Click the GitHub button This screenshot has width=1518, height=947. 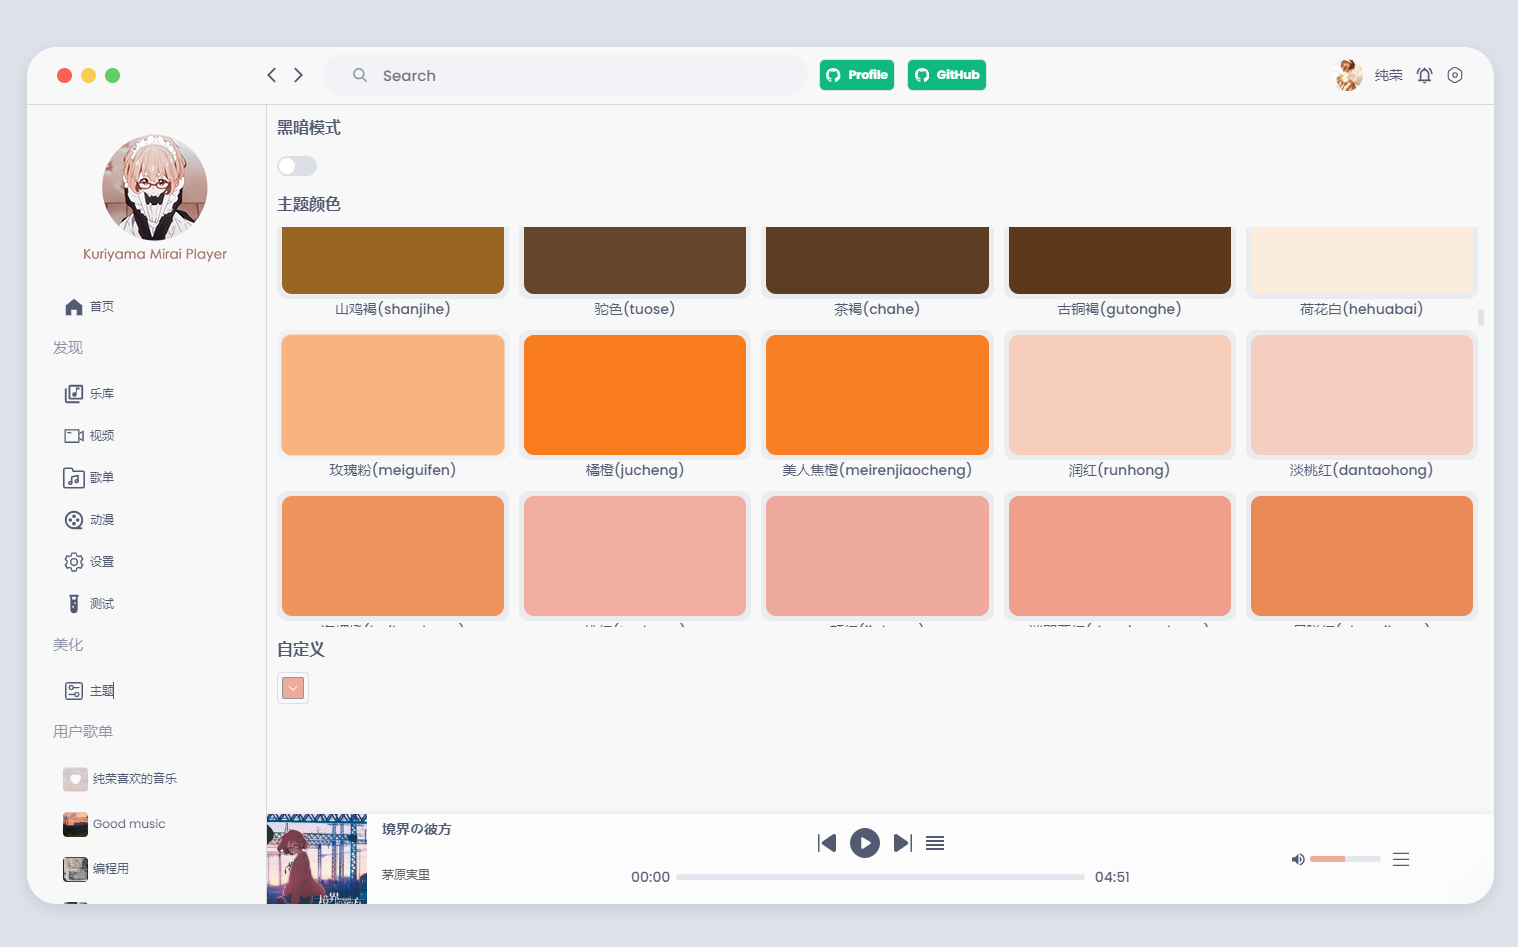pos(946,75)
